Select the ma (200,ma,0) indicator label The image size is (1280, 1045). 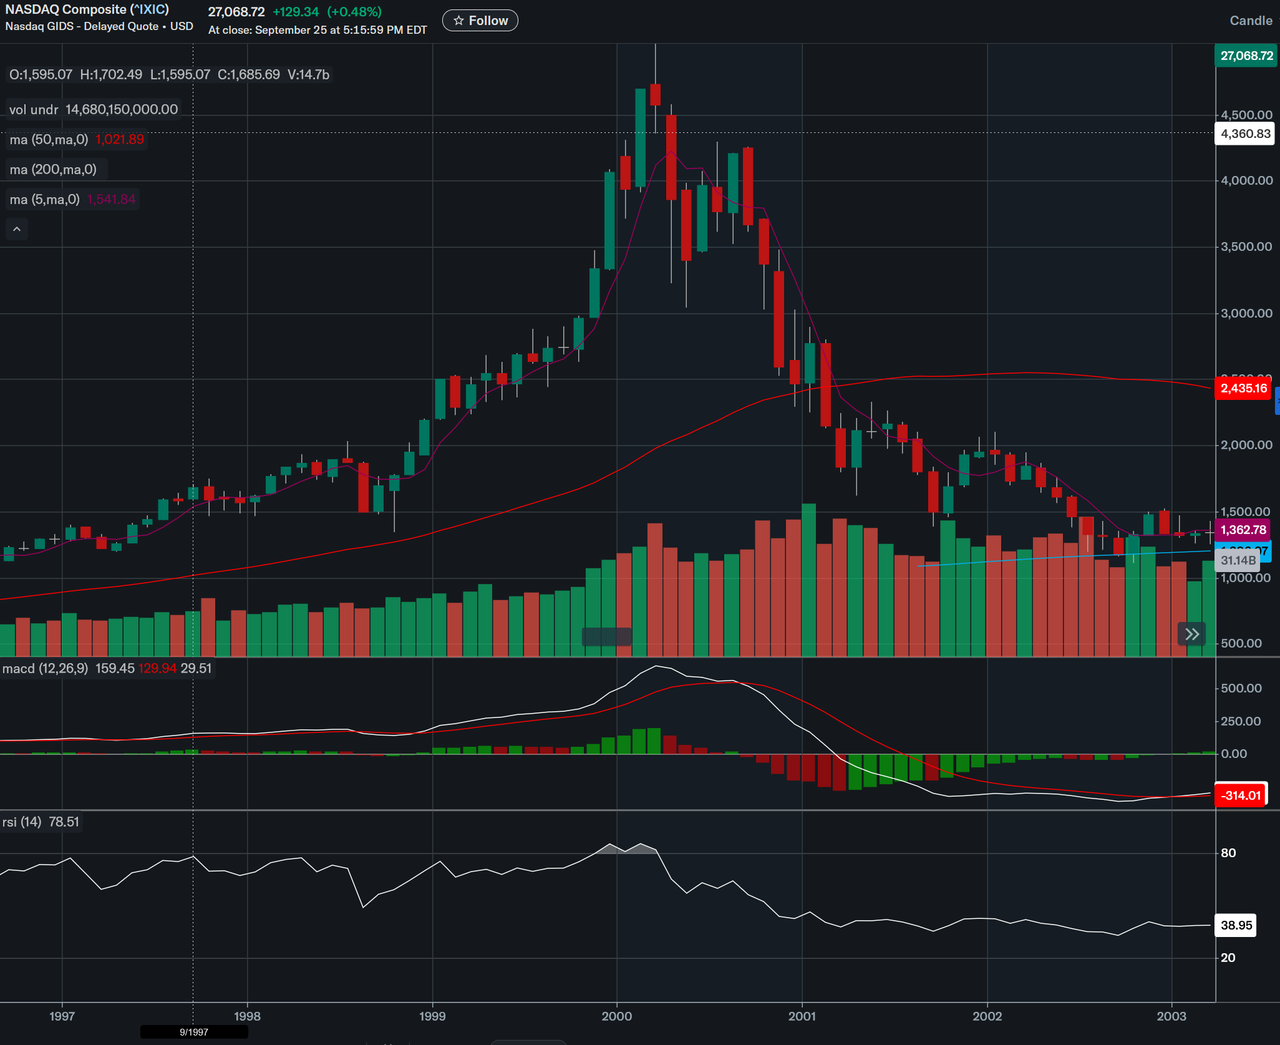coord(53,169)
